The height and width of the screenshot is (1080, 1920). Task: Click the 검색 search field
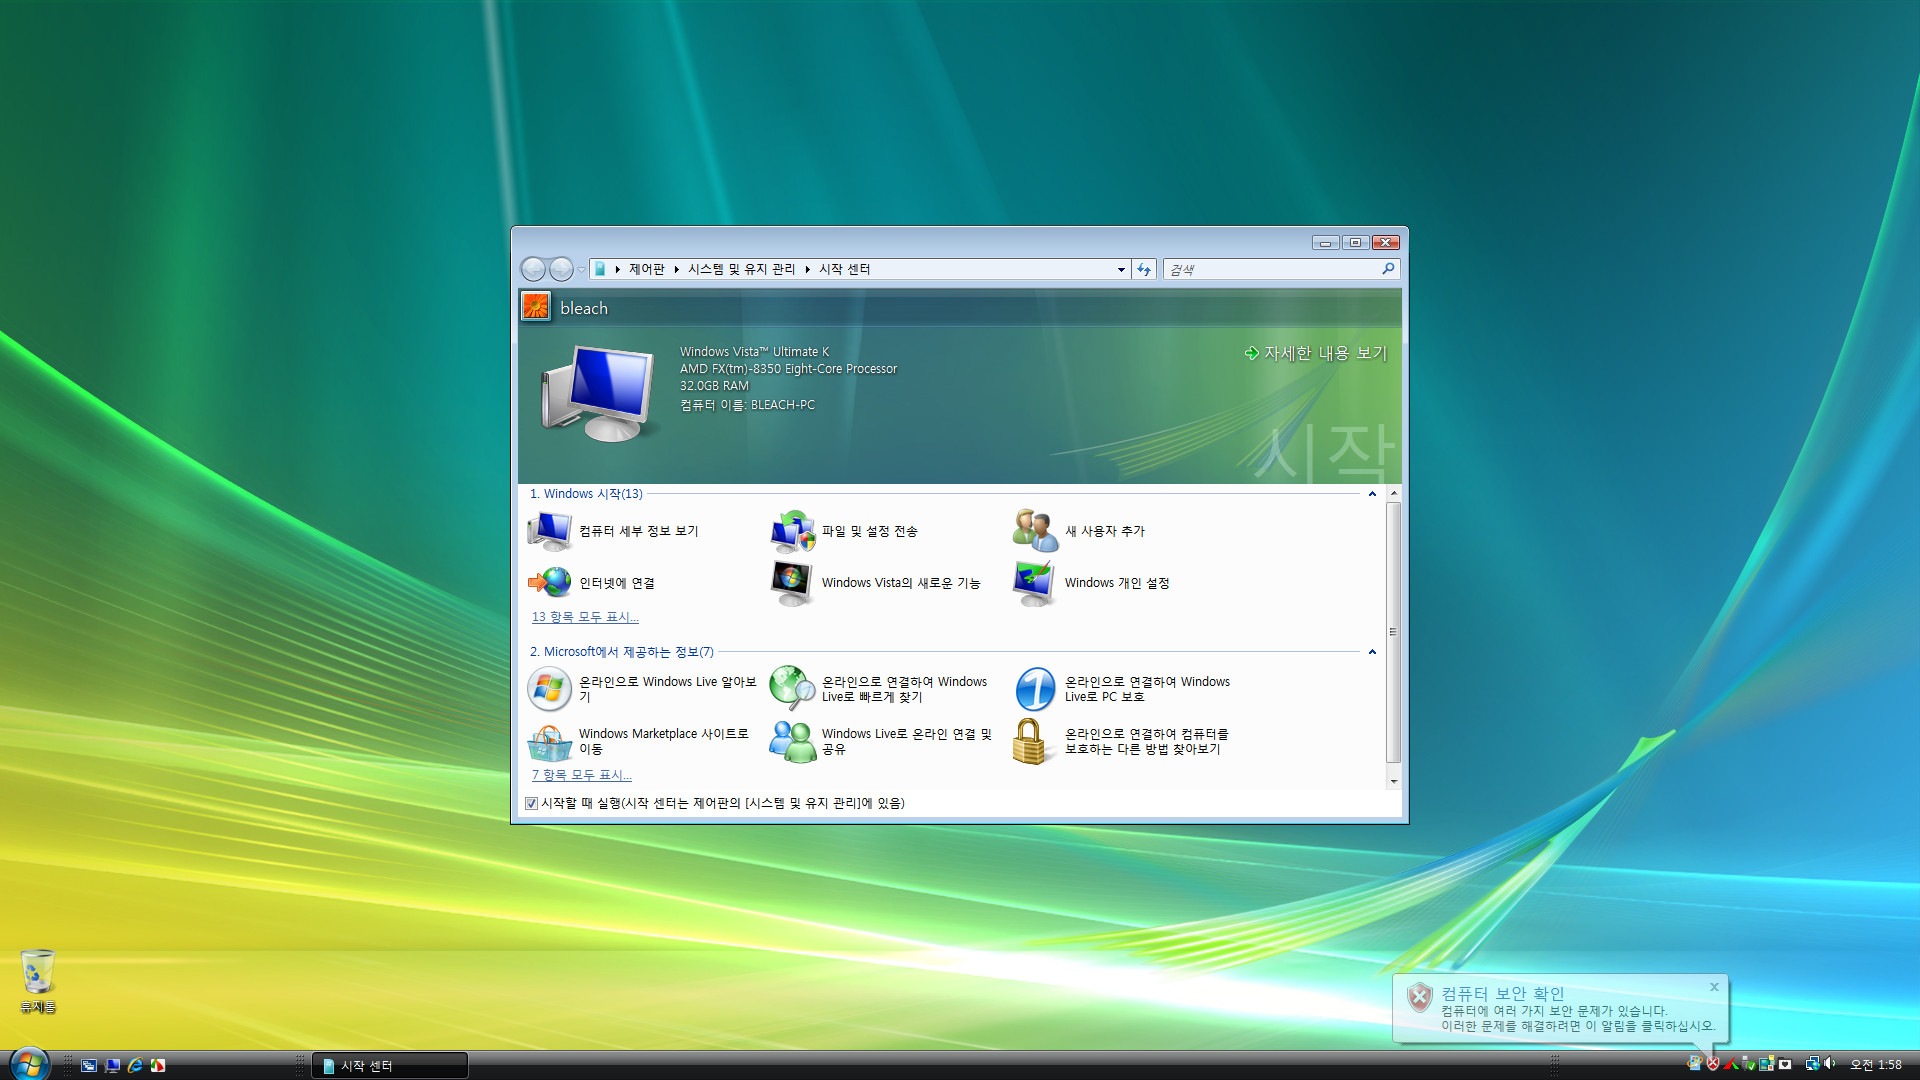[1270, 269]
